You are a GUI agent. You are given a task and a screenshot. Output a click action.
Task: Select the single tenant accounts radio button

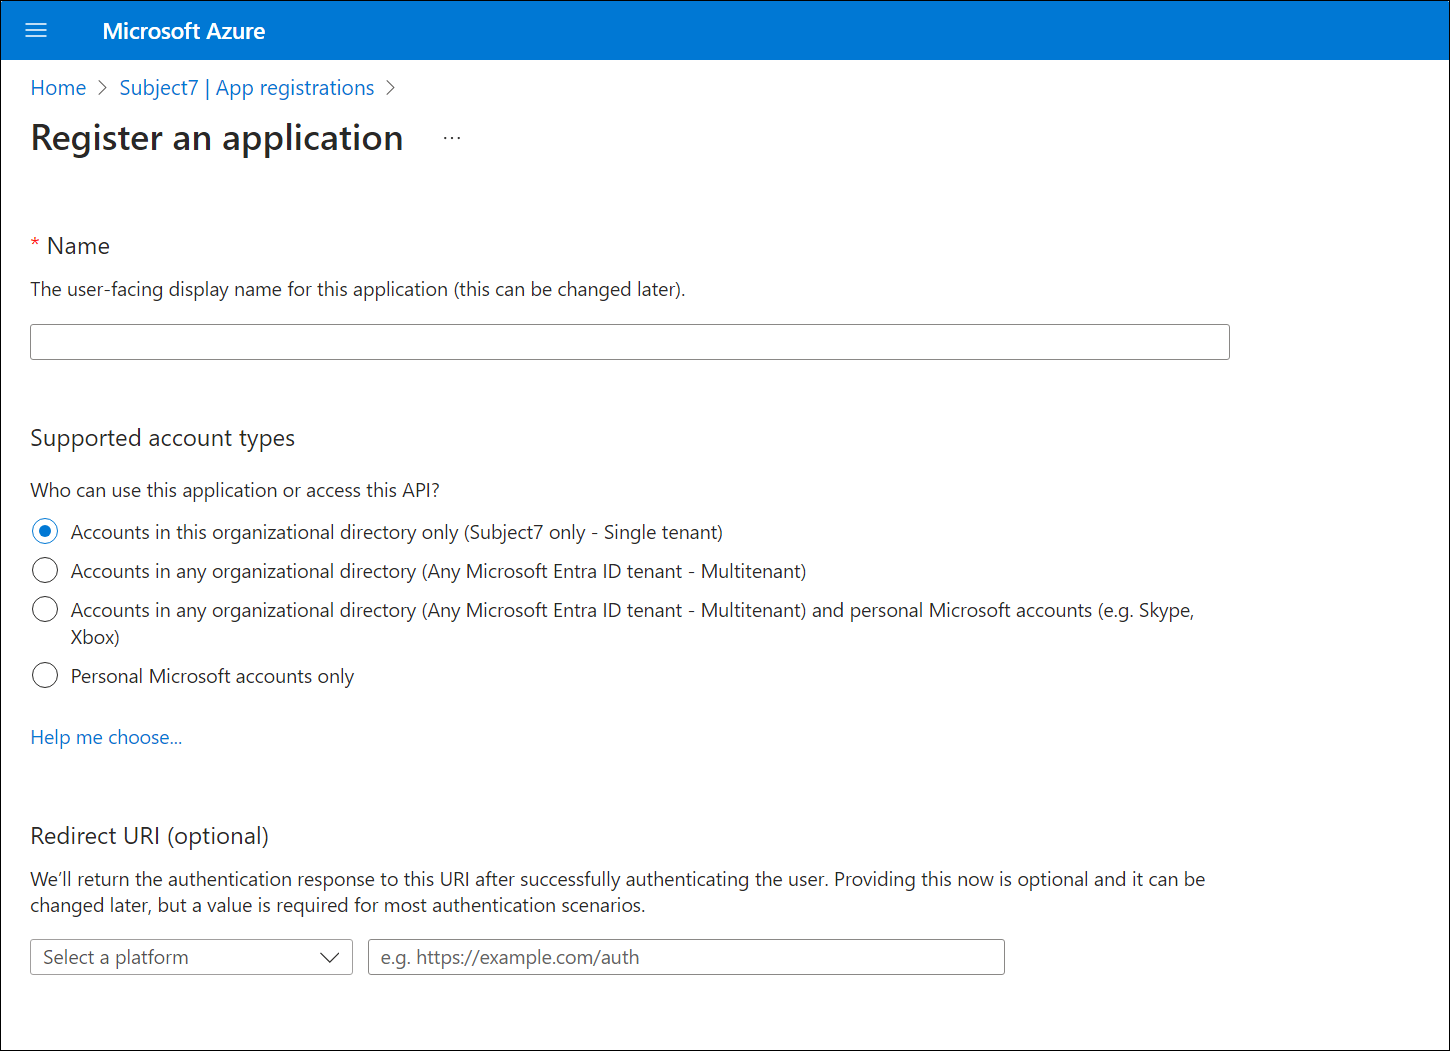coord(45,531)
